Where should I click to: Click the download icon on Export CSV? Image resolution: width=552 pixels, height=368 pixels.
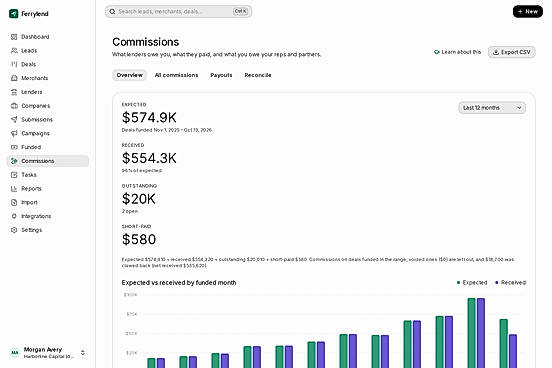point(496,52)
